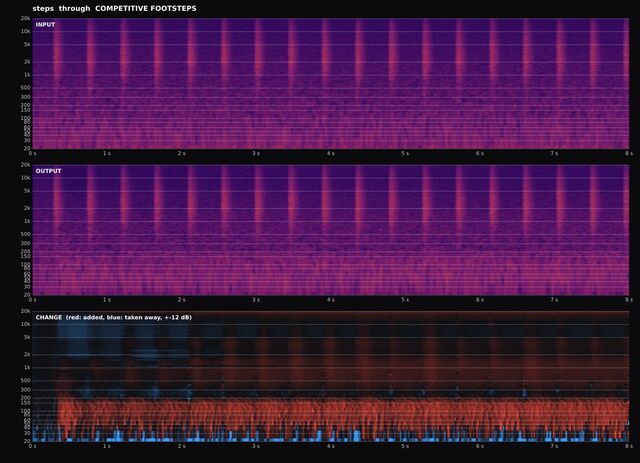Click the 1k frequency tick of INPUT panel

point(27,75)
